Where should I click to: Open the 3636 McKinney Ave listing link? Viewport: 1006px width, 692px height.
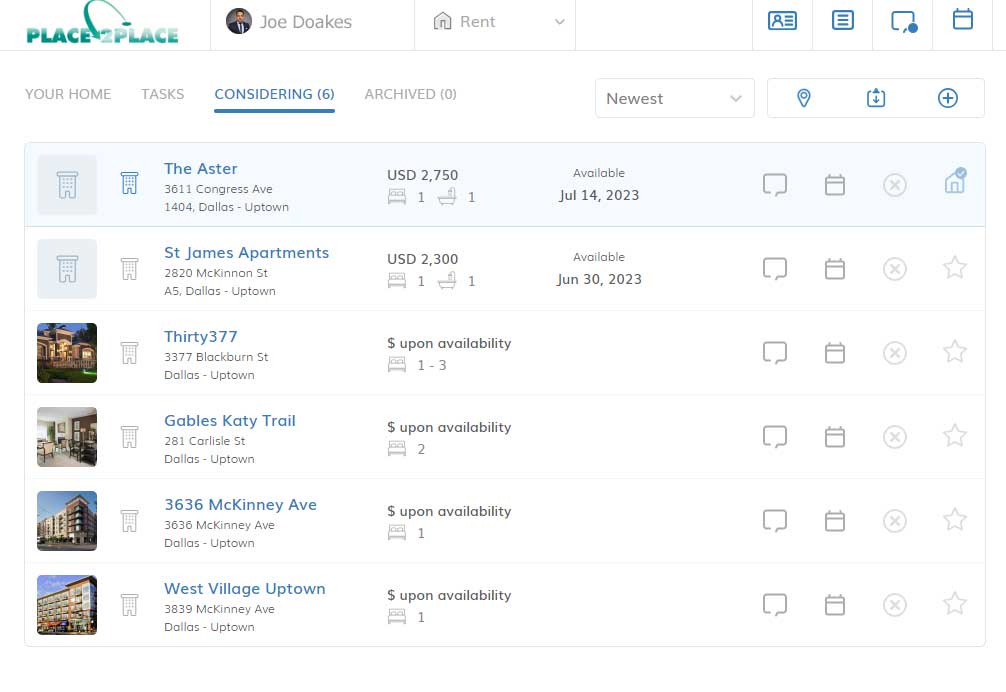(x=241, y=505)
